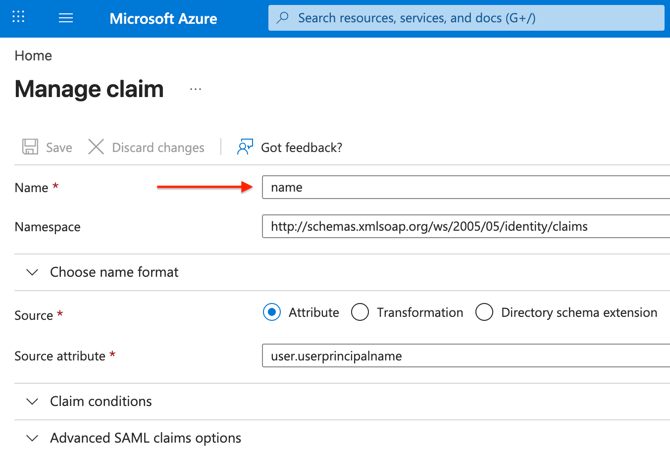Click into the Namespace field

tap(465, 227)
